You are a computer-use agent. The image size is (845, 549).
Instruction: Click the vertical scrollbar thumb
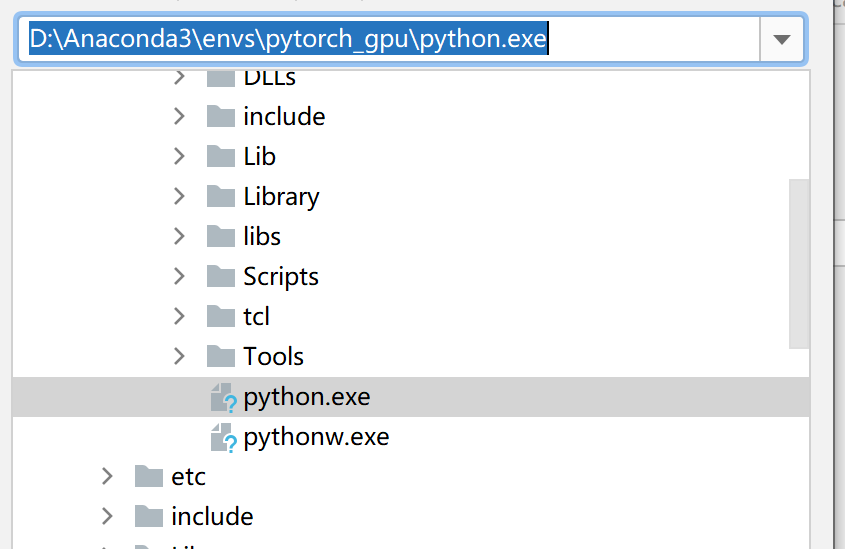coord(799,264)
